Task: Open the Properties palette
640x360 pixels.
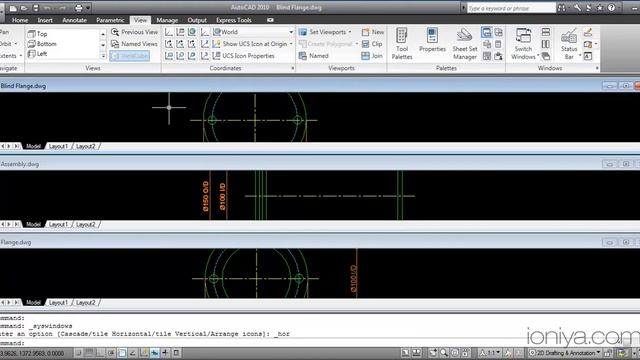Action: coord(432,40)
